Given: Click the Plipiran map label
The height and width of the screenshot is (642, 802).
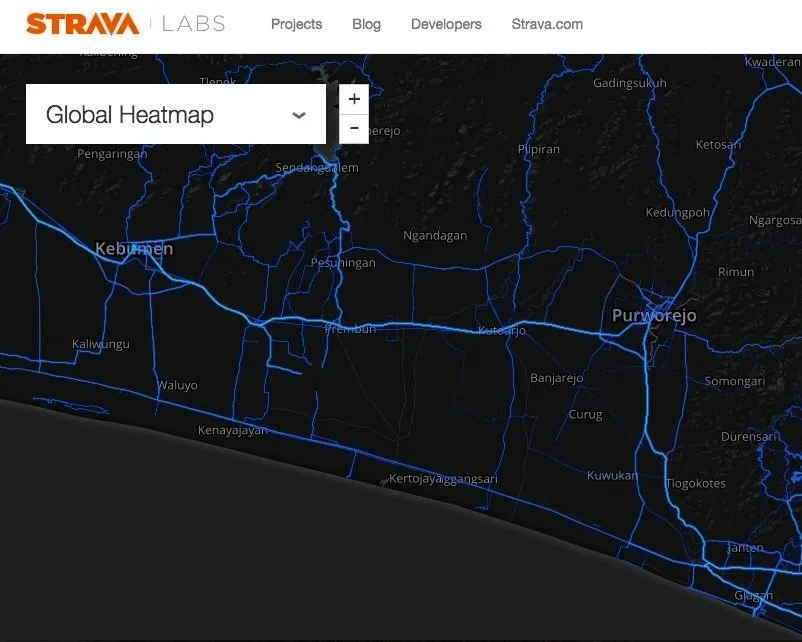Looking at the screenshot, I should click(x=539, y=149).
